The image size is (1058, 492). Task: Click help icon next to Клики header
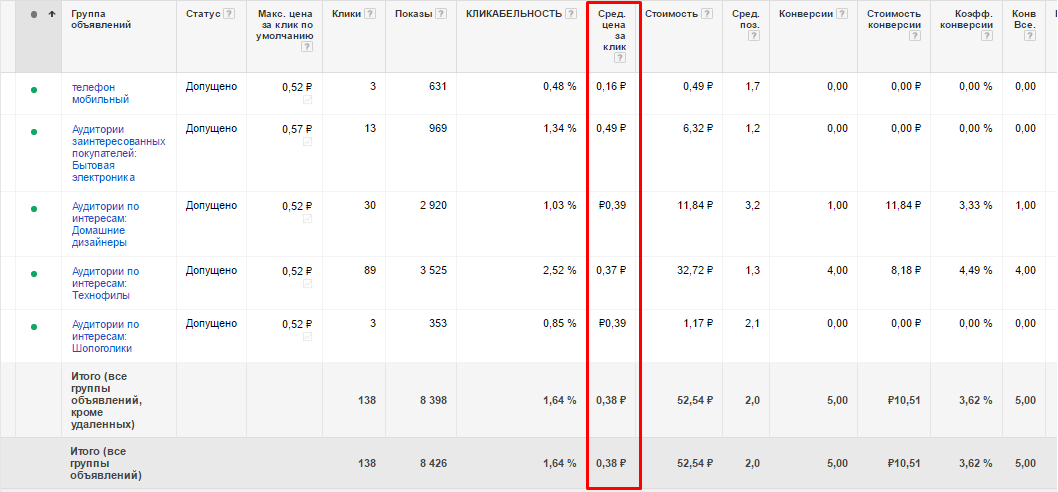(370, 14)
